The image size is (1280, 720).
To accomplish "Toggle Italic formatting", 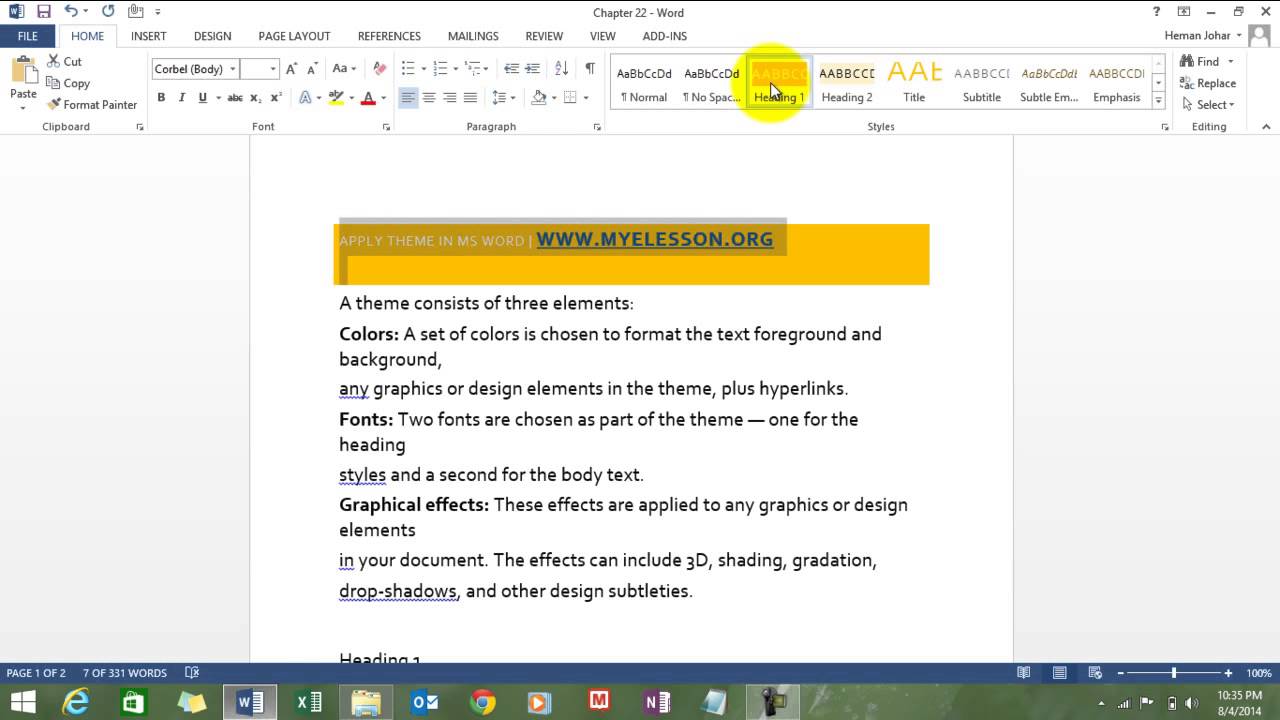I will (182, 97).
